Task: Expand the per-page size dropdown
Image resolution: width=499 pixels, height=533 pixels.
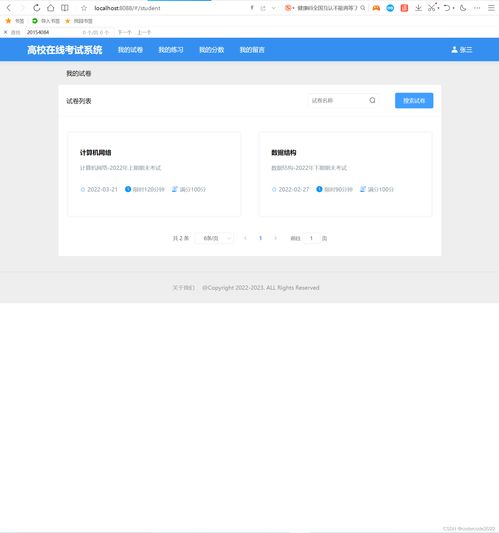Action: (214, 238)
